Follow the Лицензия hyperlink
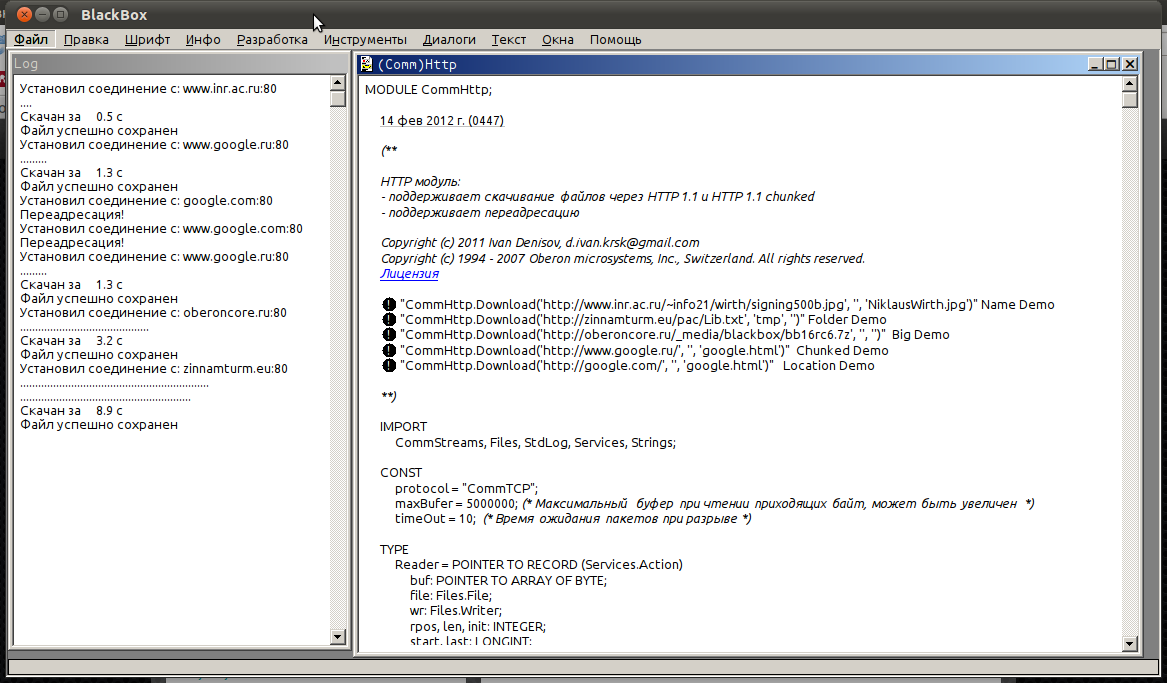The image size is (1167, 683). [409, 274]
